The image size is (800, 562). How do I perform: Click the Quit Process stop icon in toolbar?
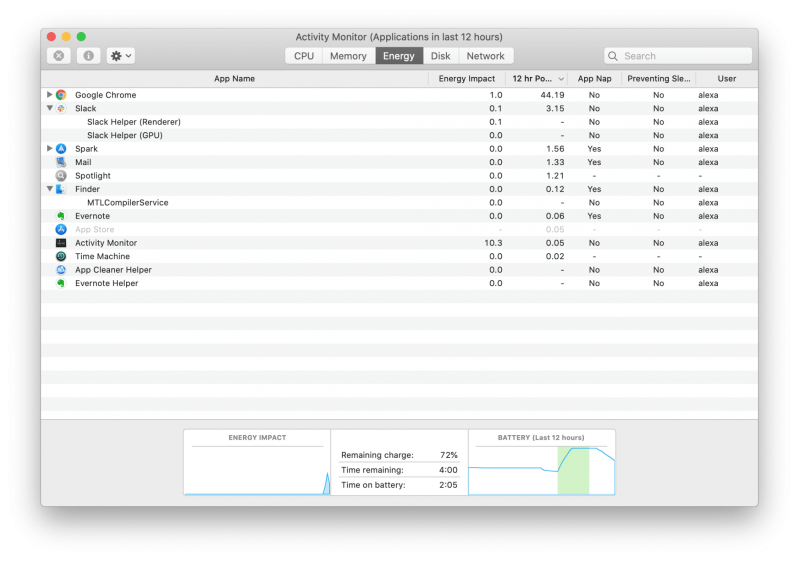(59, 56)
